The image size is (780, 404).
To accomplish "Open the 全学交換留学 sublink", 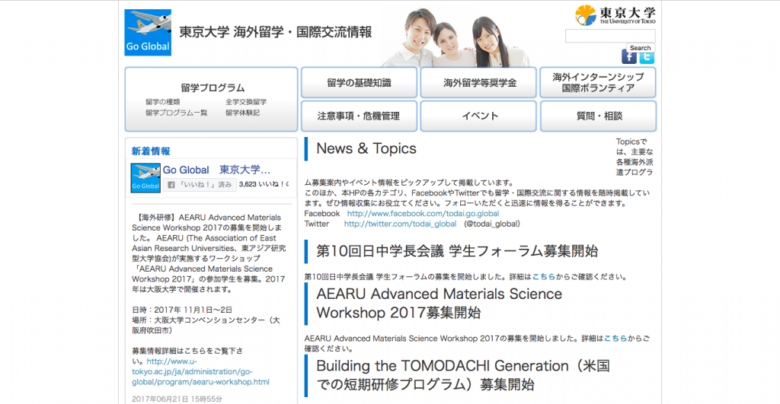I will 246,102.
